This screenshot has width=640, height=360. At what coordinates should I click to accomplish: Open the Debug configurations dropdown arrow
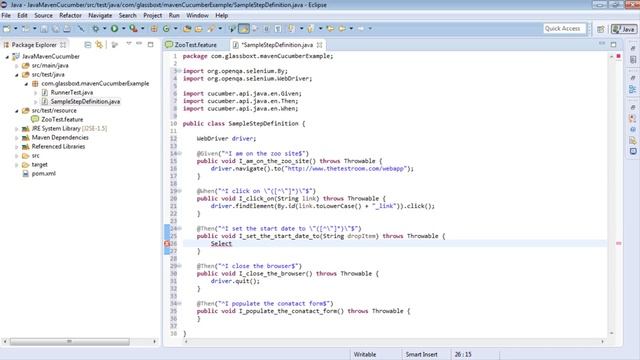pos(104,29)
